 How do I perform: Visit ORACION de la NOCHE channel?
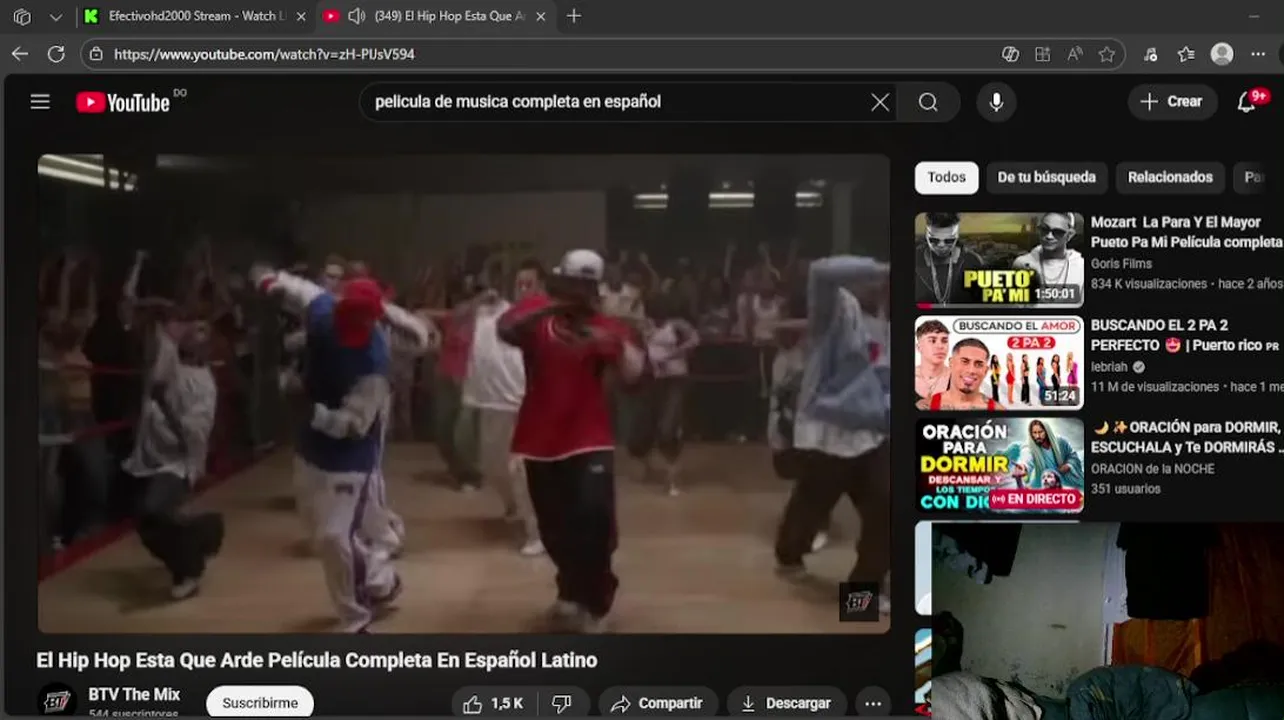pyautogui.click(x=1152, y=469)
